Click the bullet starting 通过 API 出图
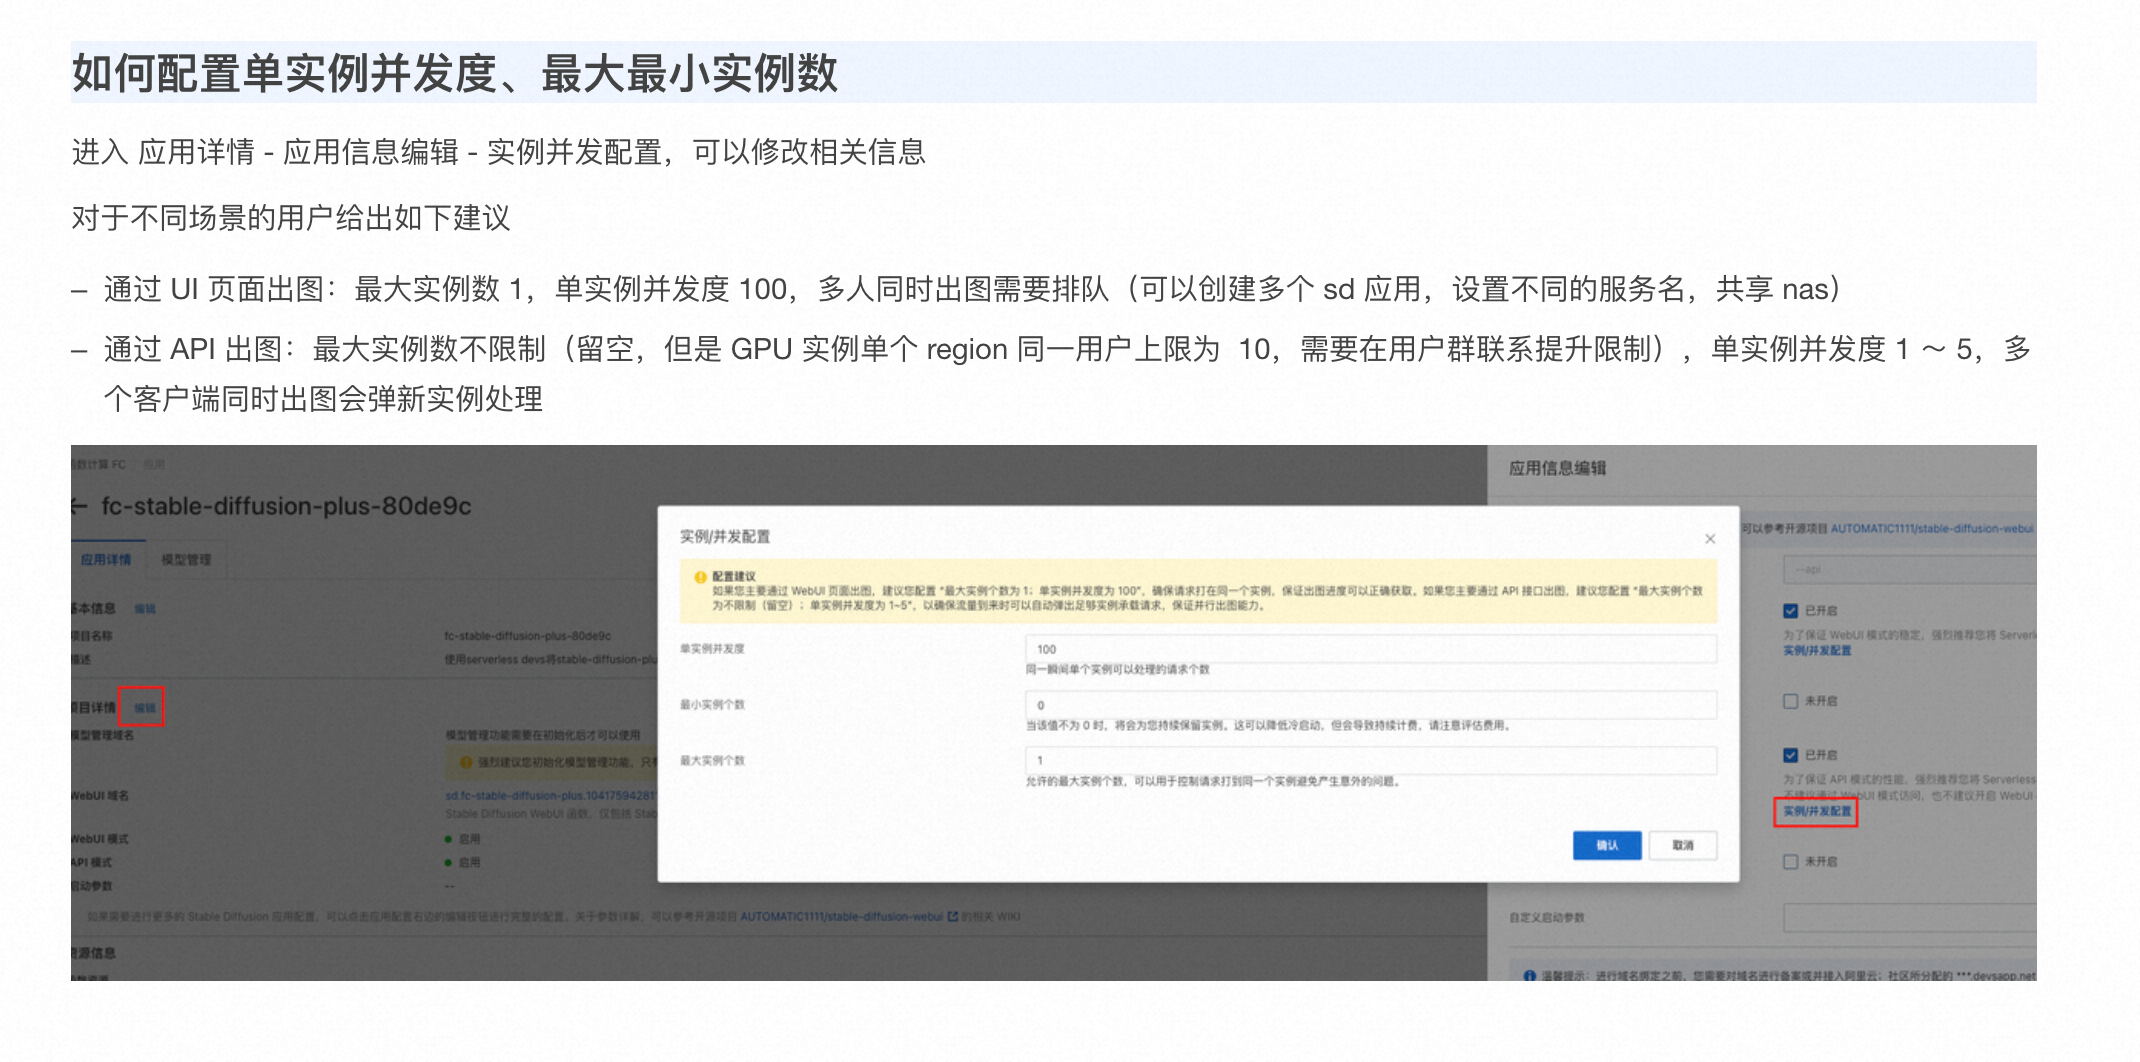2140x1062 pixels. point(1067,374)
